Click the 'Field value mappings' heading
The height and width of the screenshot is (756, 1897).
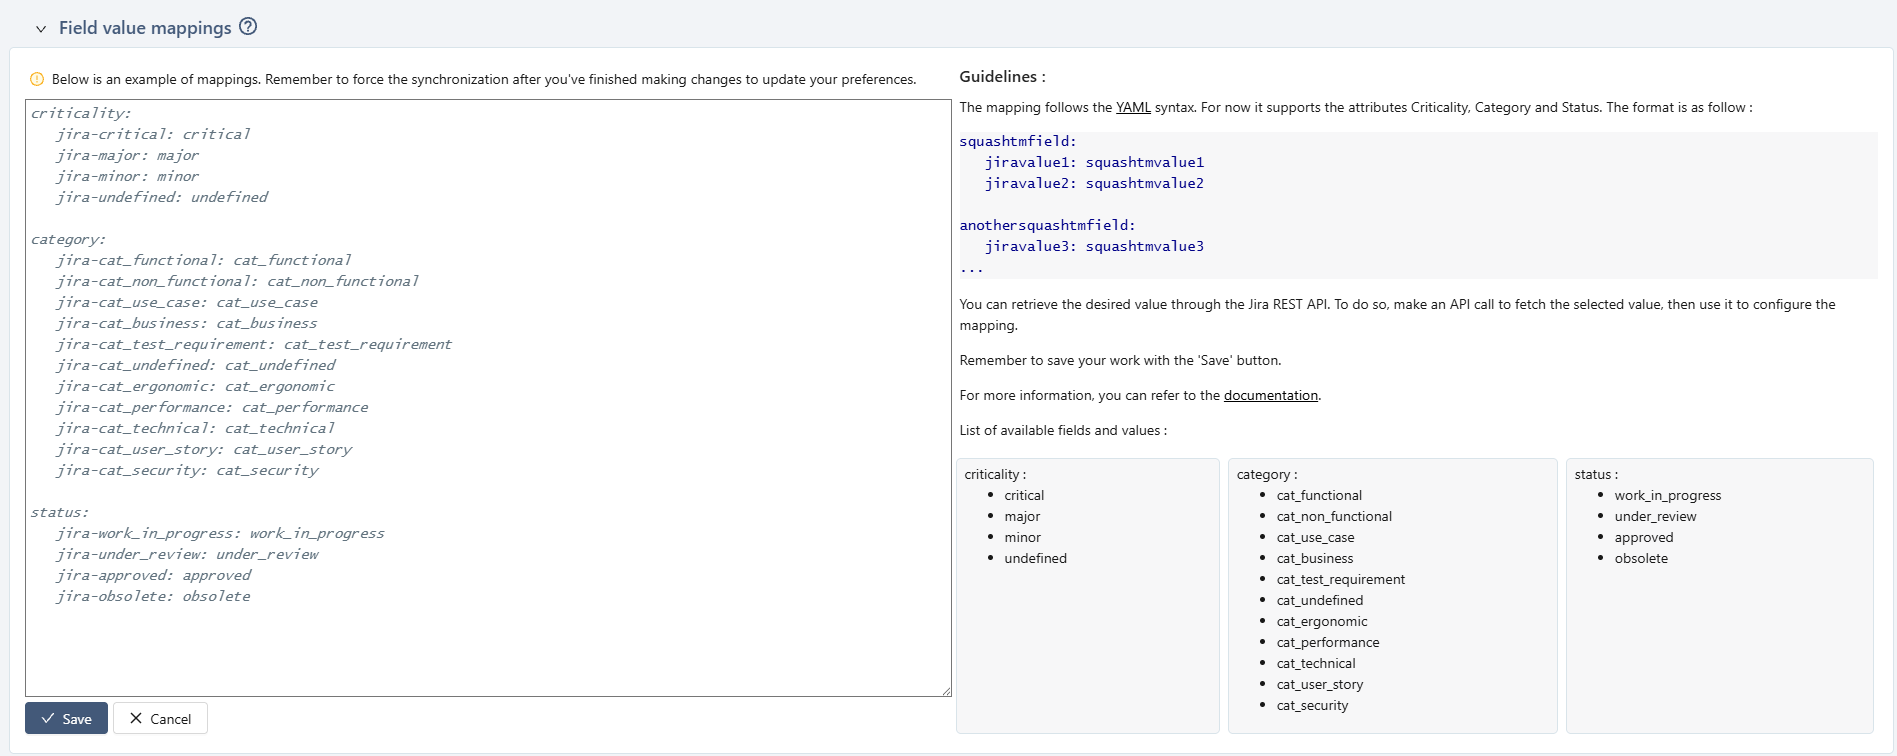coord(145,28)
